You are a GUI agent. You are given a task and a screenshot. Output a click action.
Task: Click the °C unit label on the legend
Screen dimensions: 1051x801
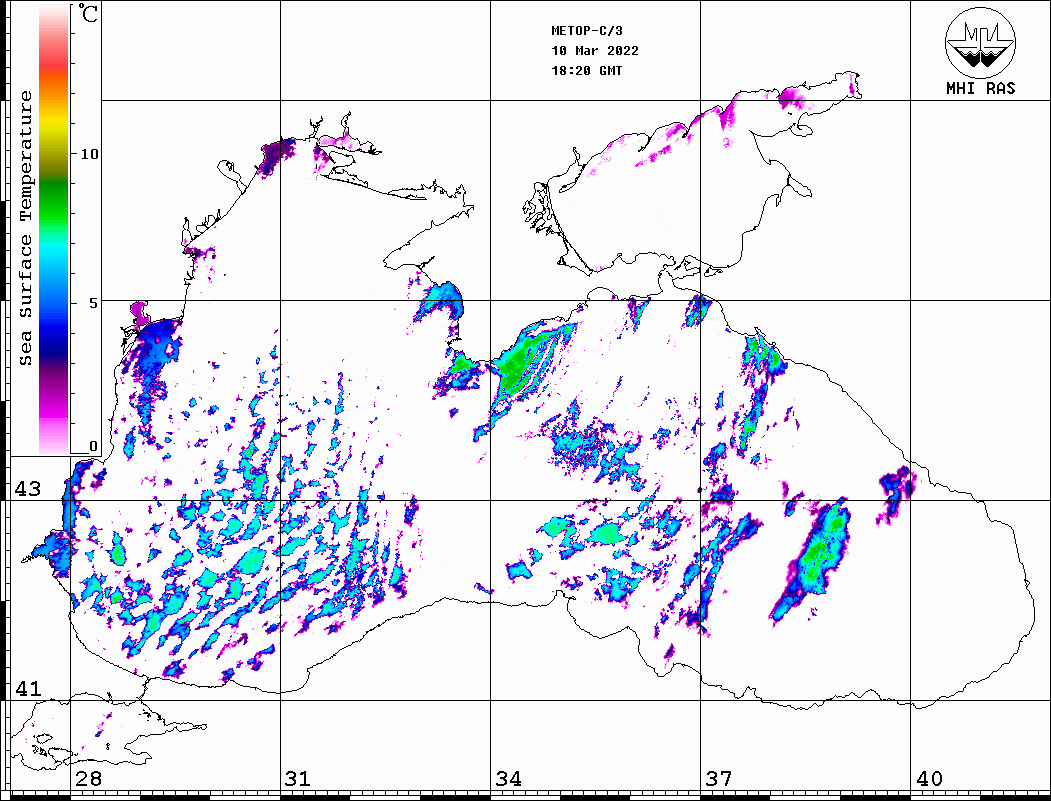click(x=88, y=13)
